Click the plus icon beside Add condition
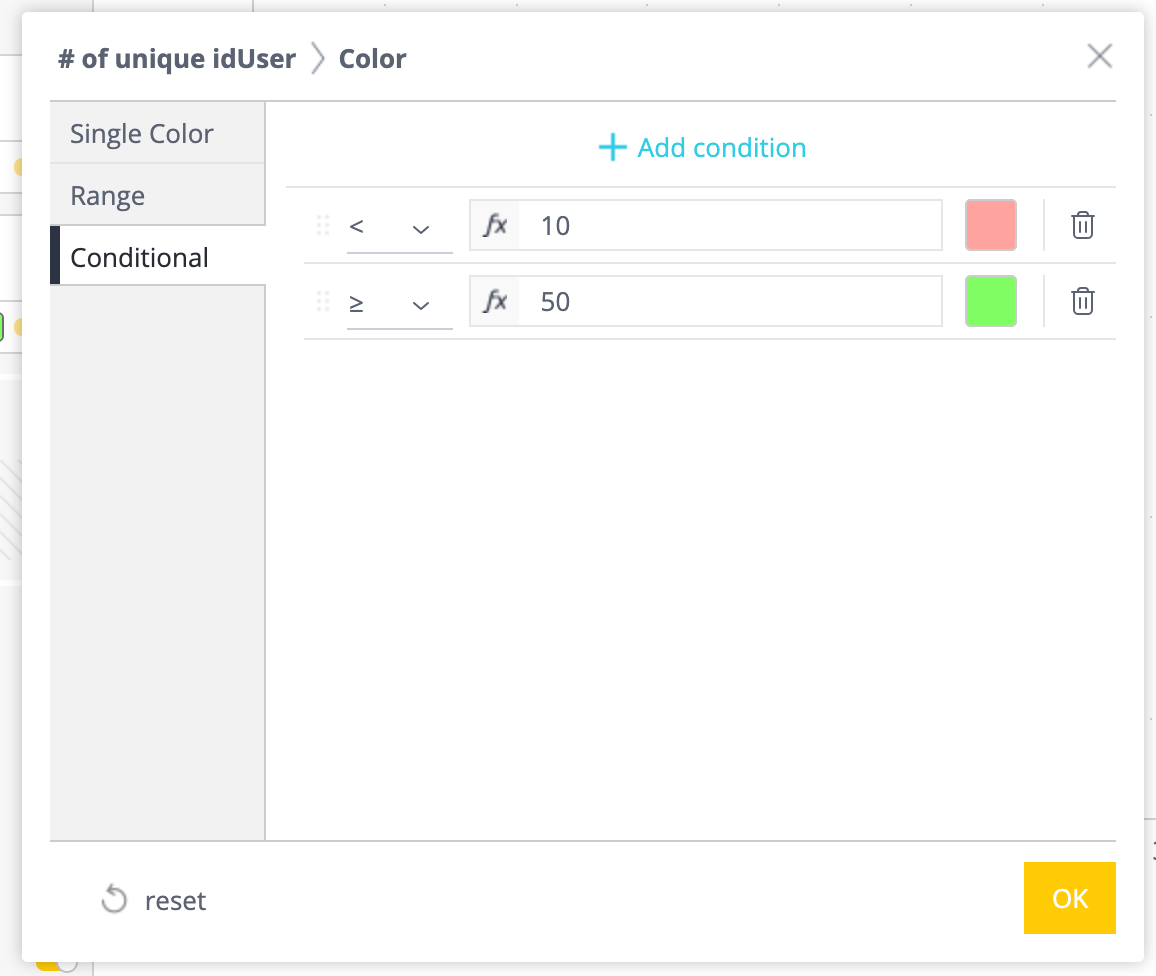1156x976 pixels. click(612, 149)
